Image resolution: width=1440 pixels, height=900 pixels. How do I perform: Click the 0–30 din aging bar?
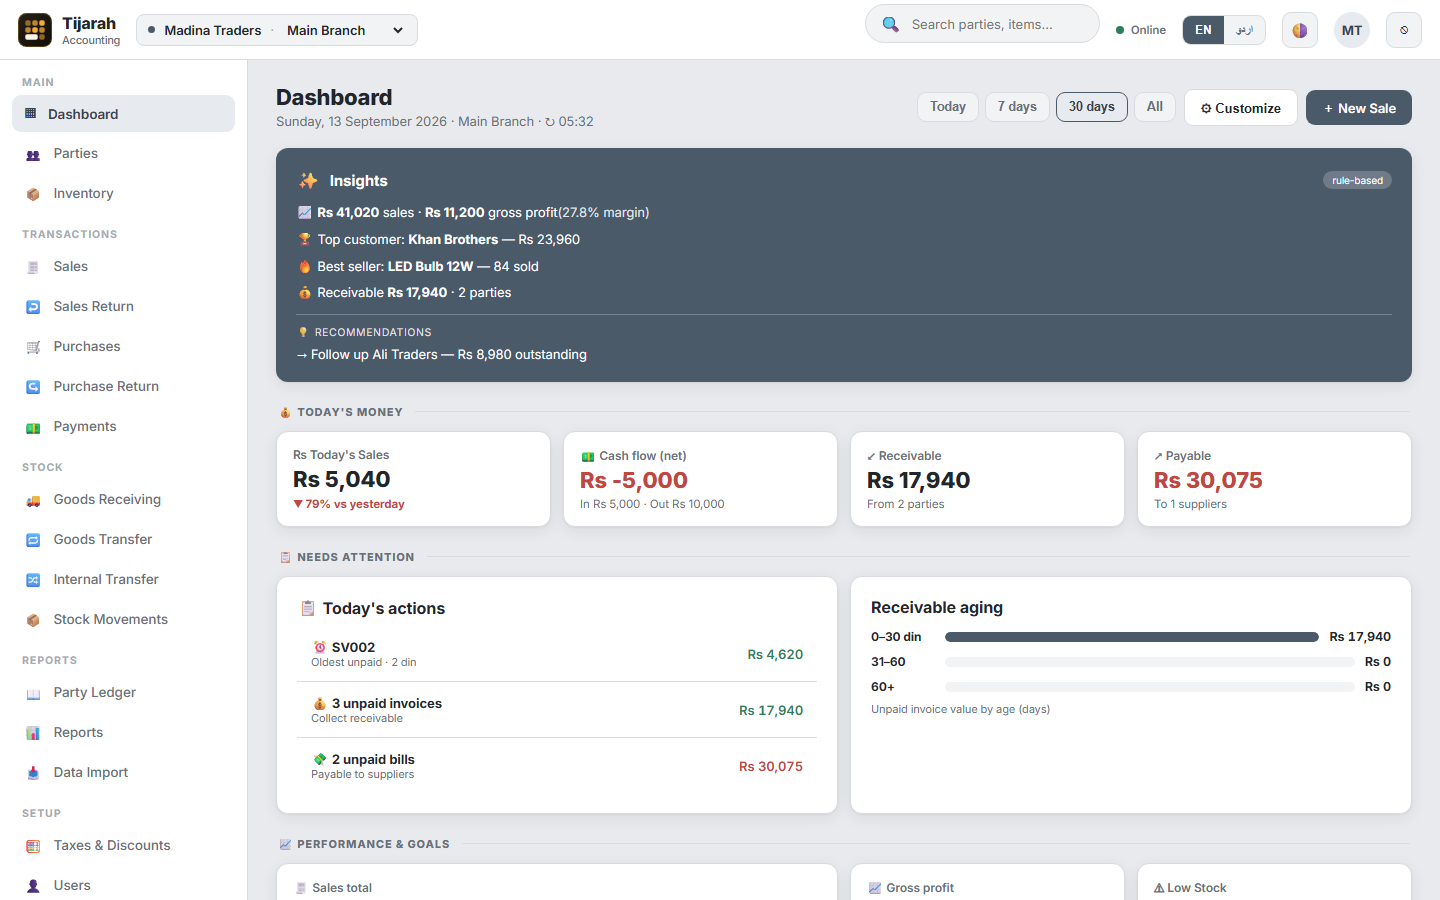coord(1132,637)
